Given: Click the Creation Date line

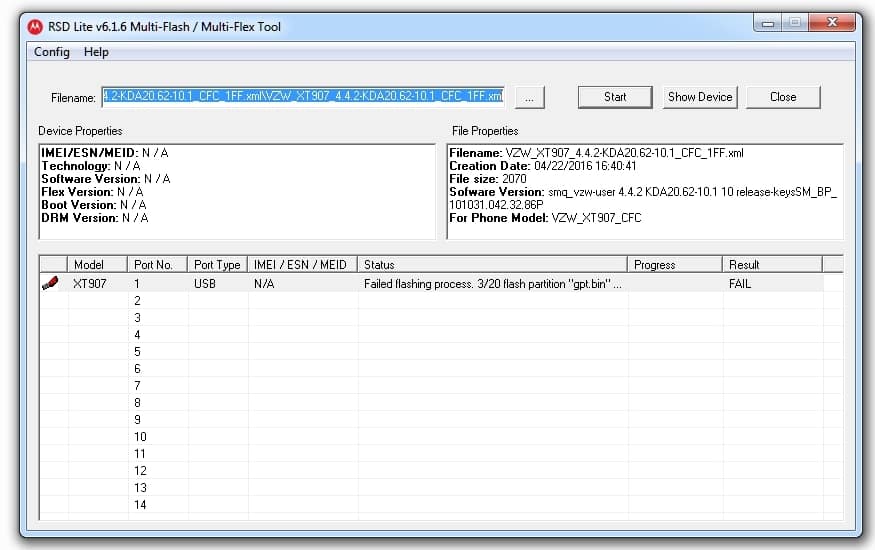Looking at the screenshot, I should point(543,166).
